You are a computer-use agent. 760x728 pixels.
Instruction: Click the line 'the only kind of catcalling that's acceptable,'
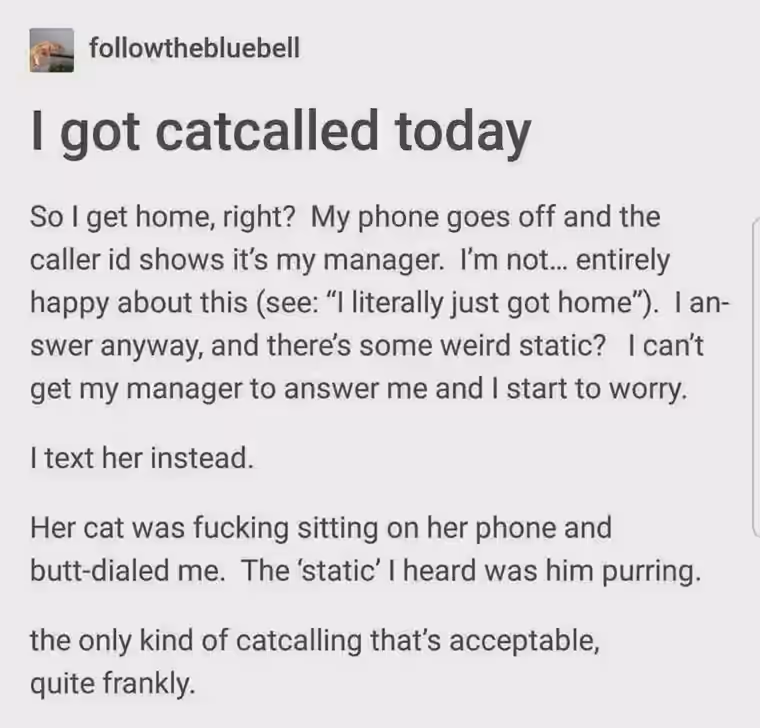315,640
